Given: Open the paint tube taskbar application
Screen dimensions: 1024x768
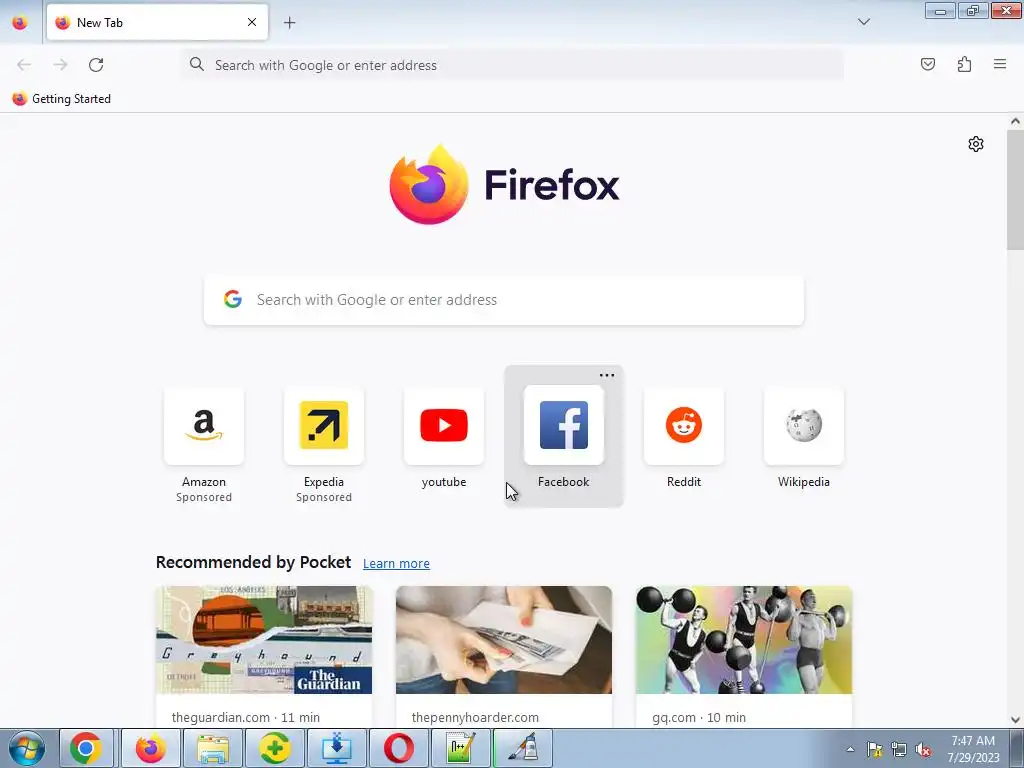Looking at the screenshot, I should (x=523, y=748).
